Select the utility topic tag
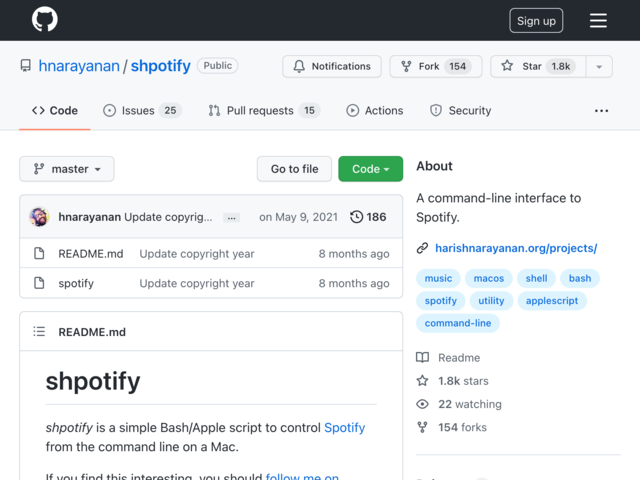 point(491,301)
